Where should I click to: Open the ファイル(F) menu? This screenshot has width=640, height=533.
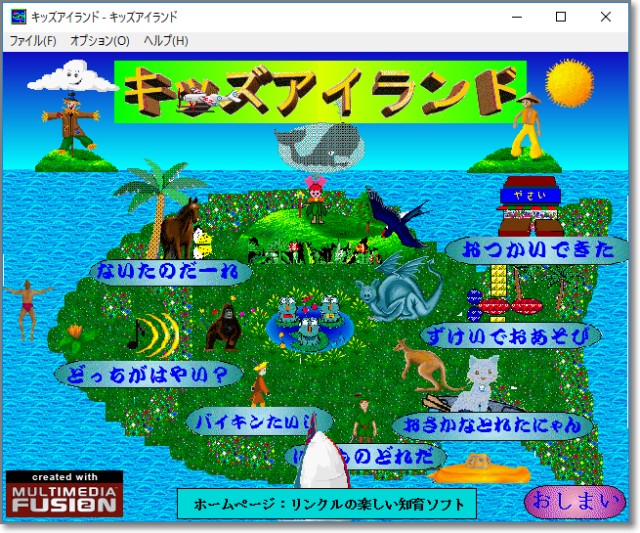[x=33, y=41]
